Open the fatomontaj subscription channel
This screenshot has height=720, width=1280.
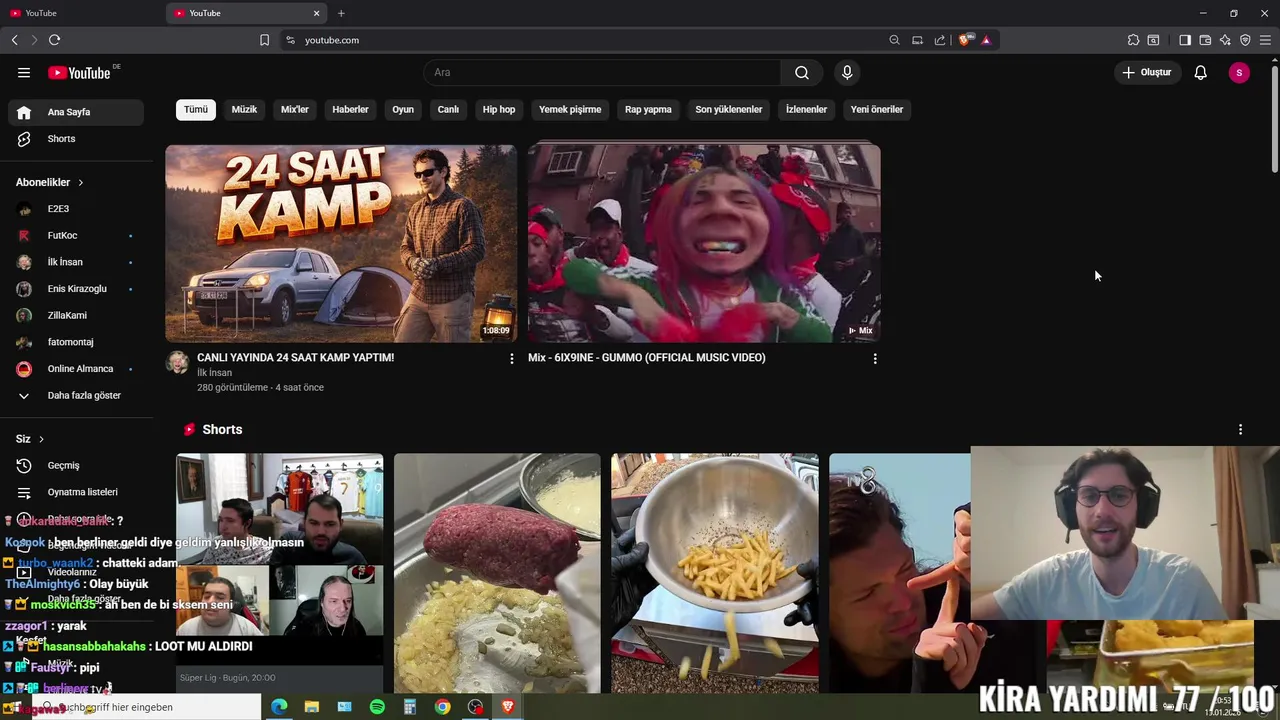tap(76, 342)
